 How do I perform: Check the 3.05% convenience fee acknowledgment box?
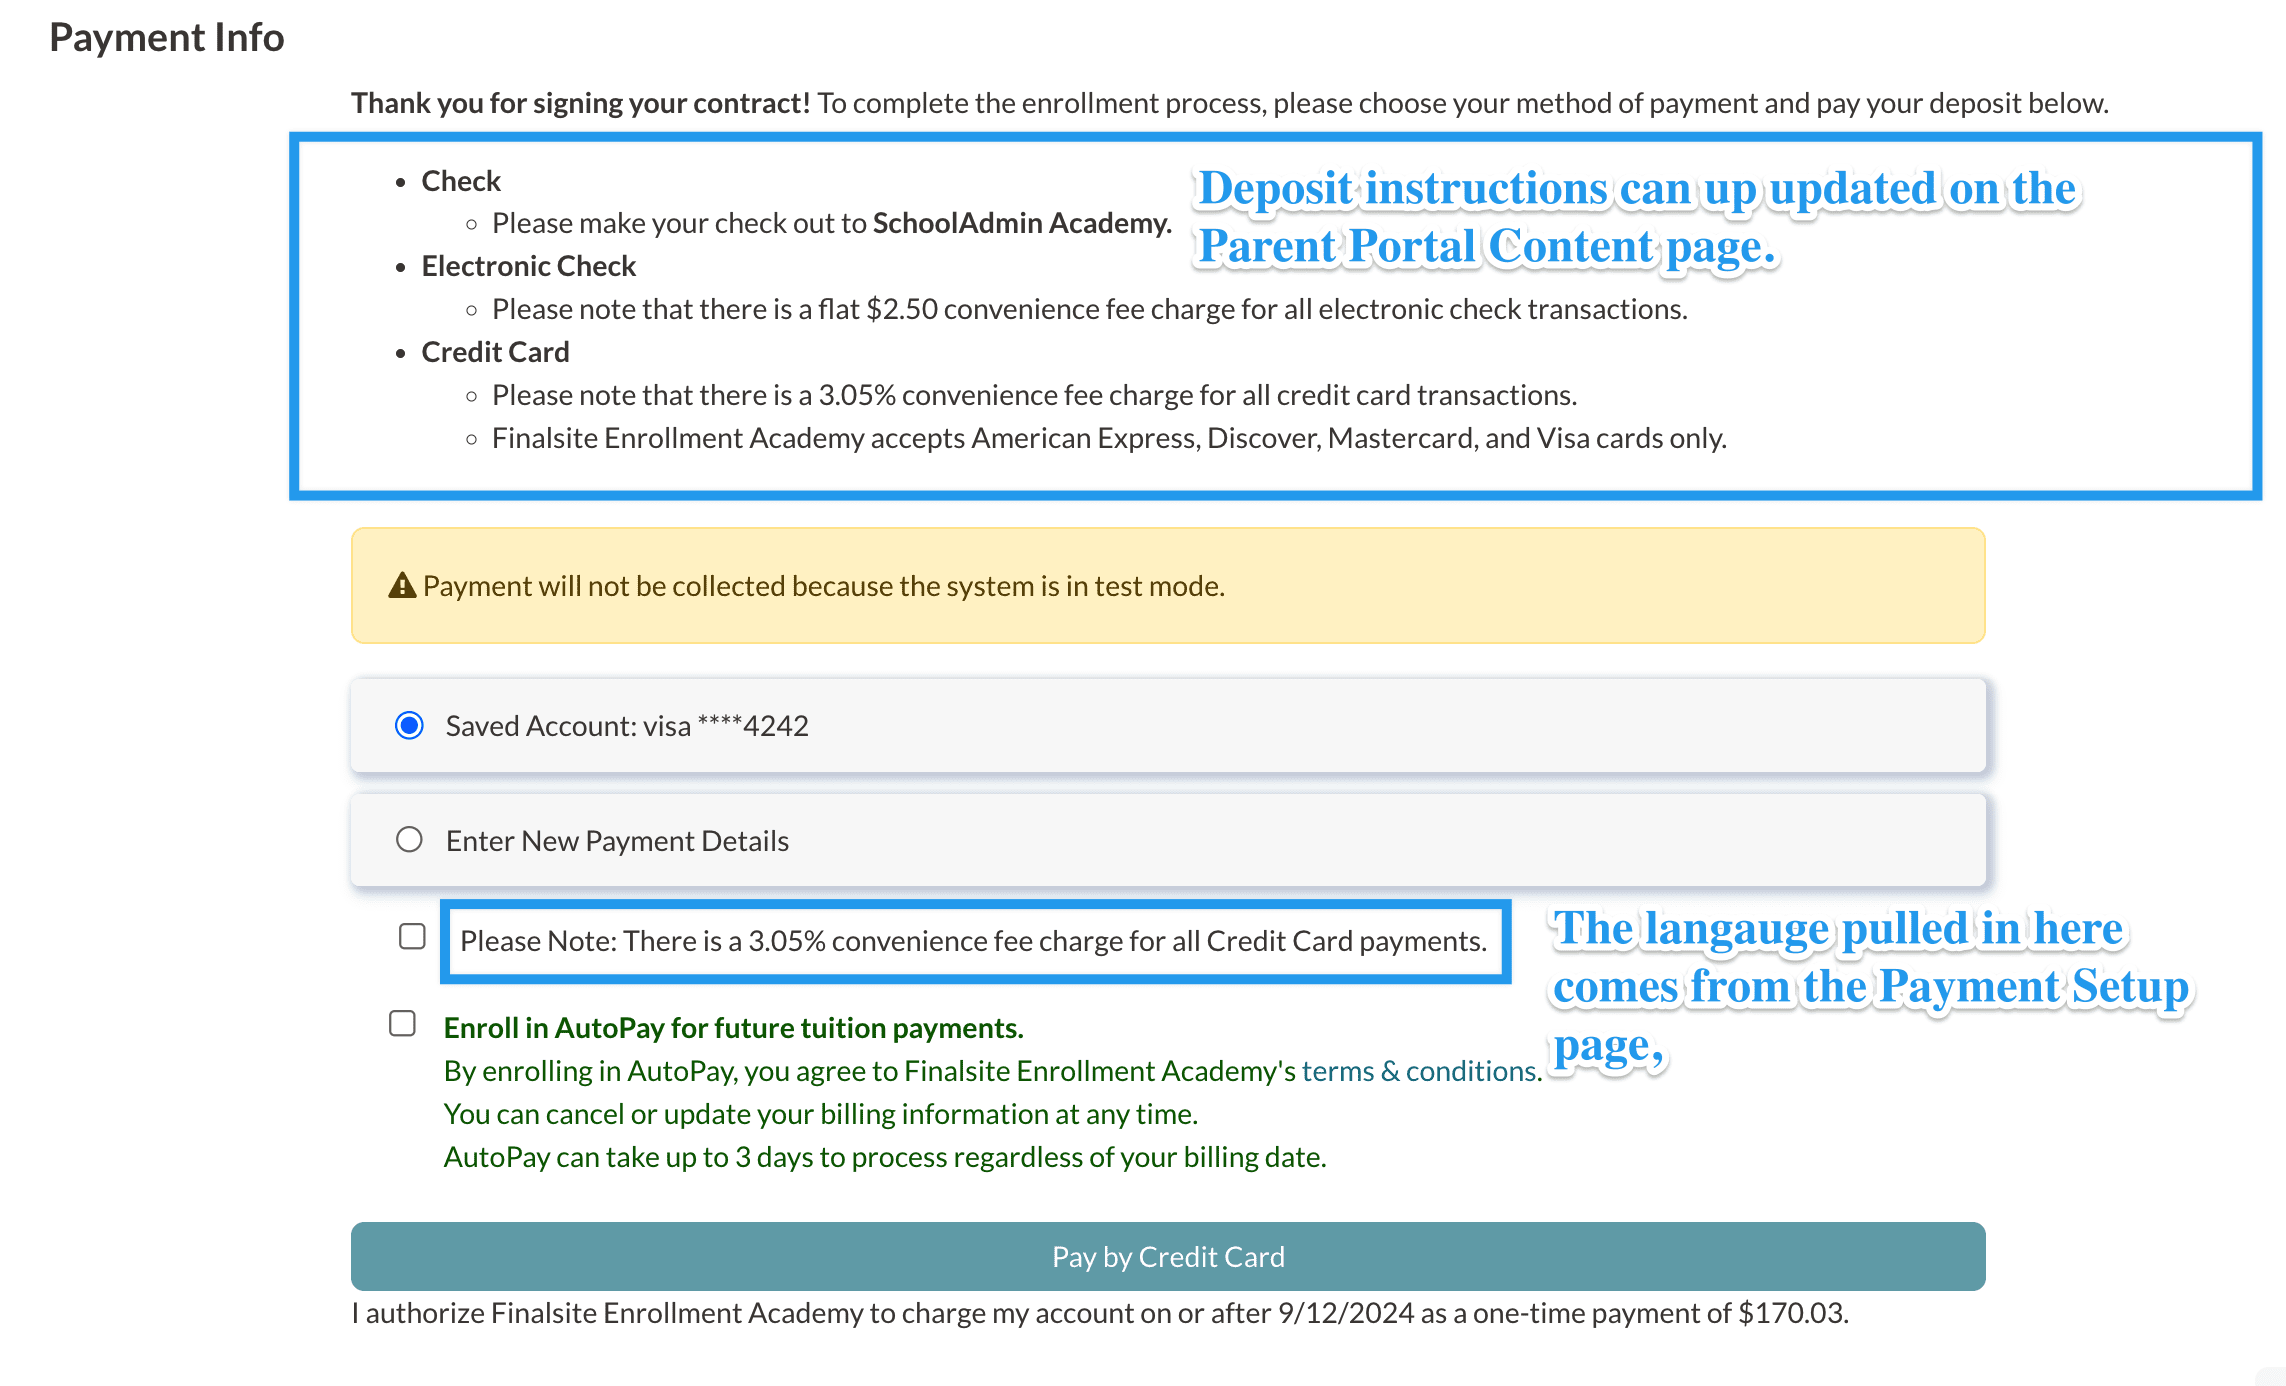[412, 937]
